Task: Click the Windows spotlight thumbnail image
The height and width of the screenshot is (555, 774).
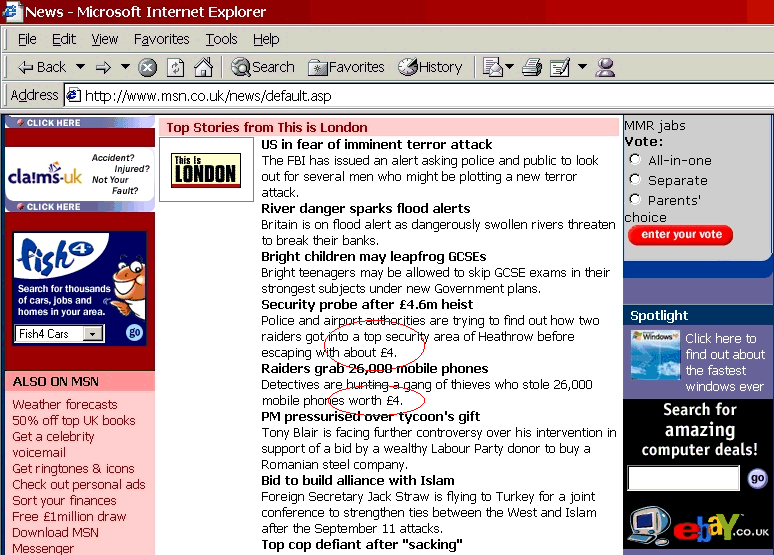Action: (x=655, y=355)
